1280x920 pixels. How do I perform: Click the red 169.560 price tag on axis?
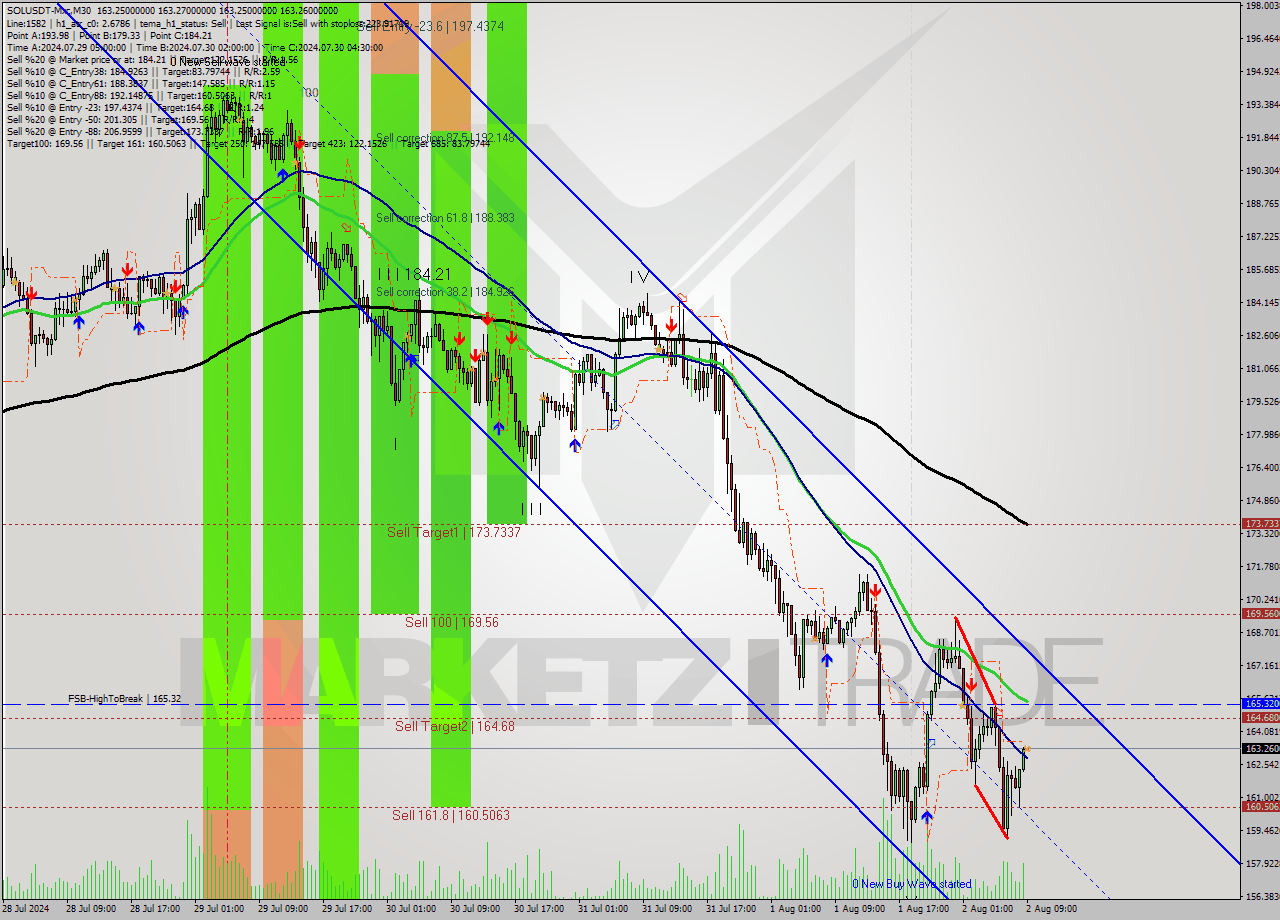coord(1260,613)
